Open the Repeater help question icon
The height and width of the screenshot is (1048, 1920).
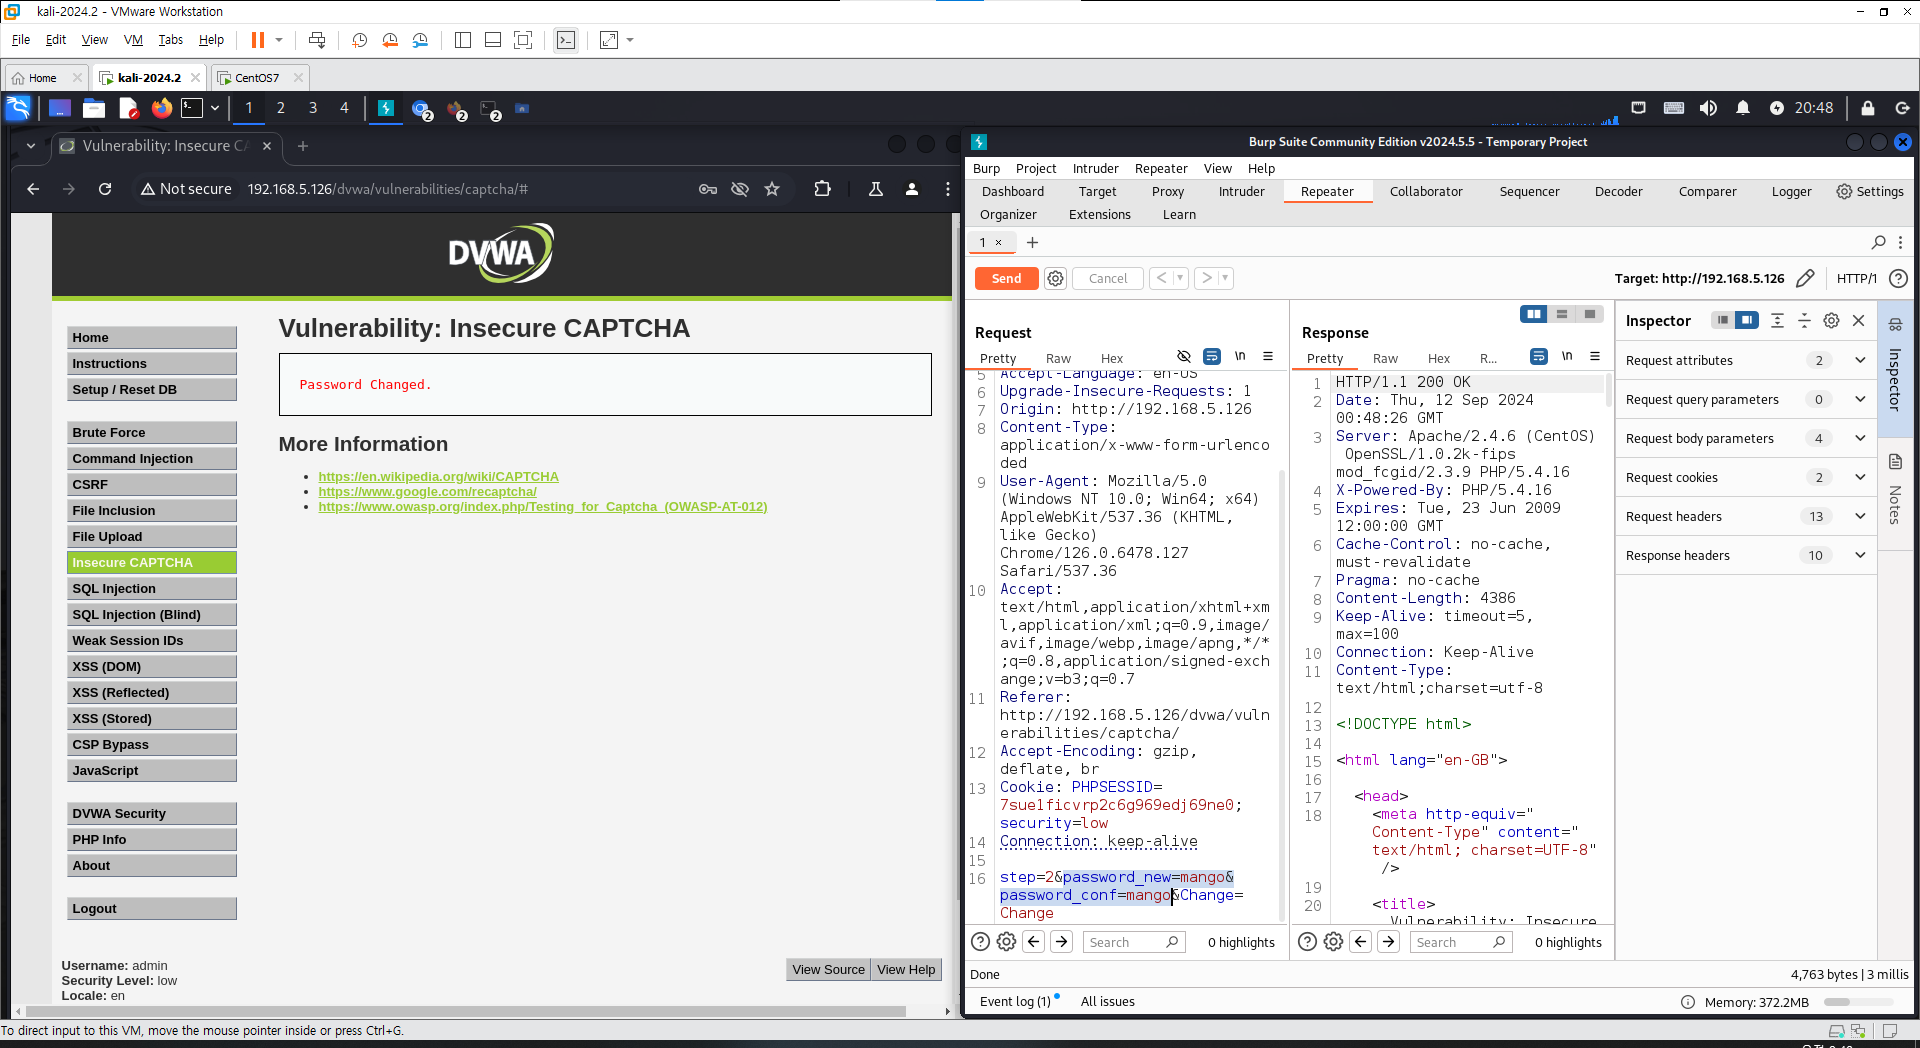(1898, 279)
